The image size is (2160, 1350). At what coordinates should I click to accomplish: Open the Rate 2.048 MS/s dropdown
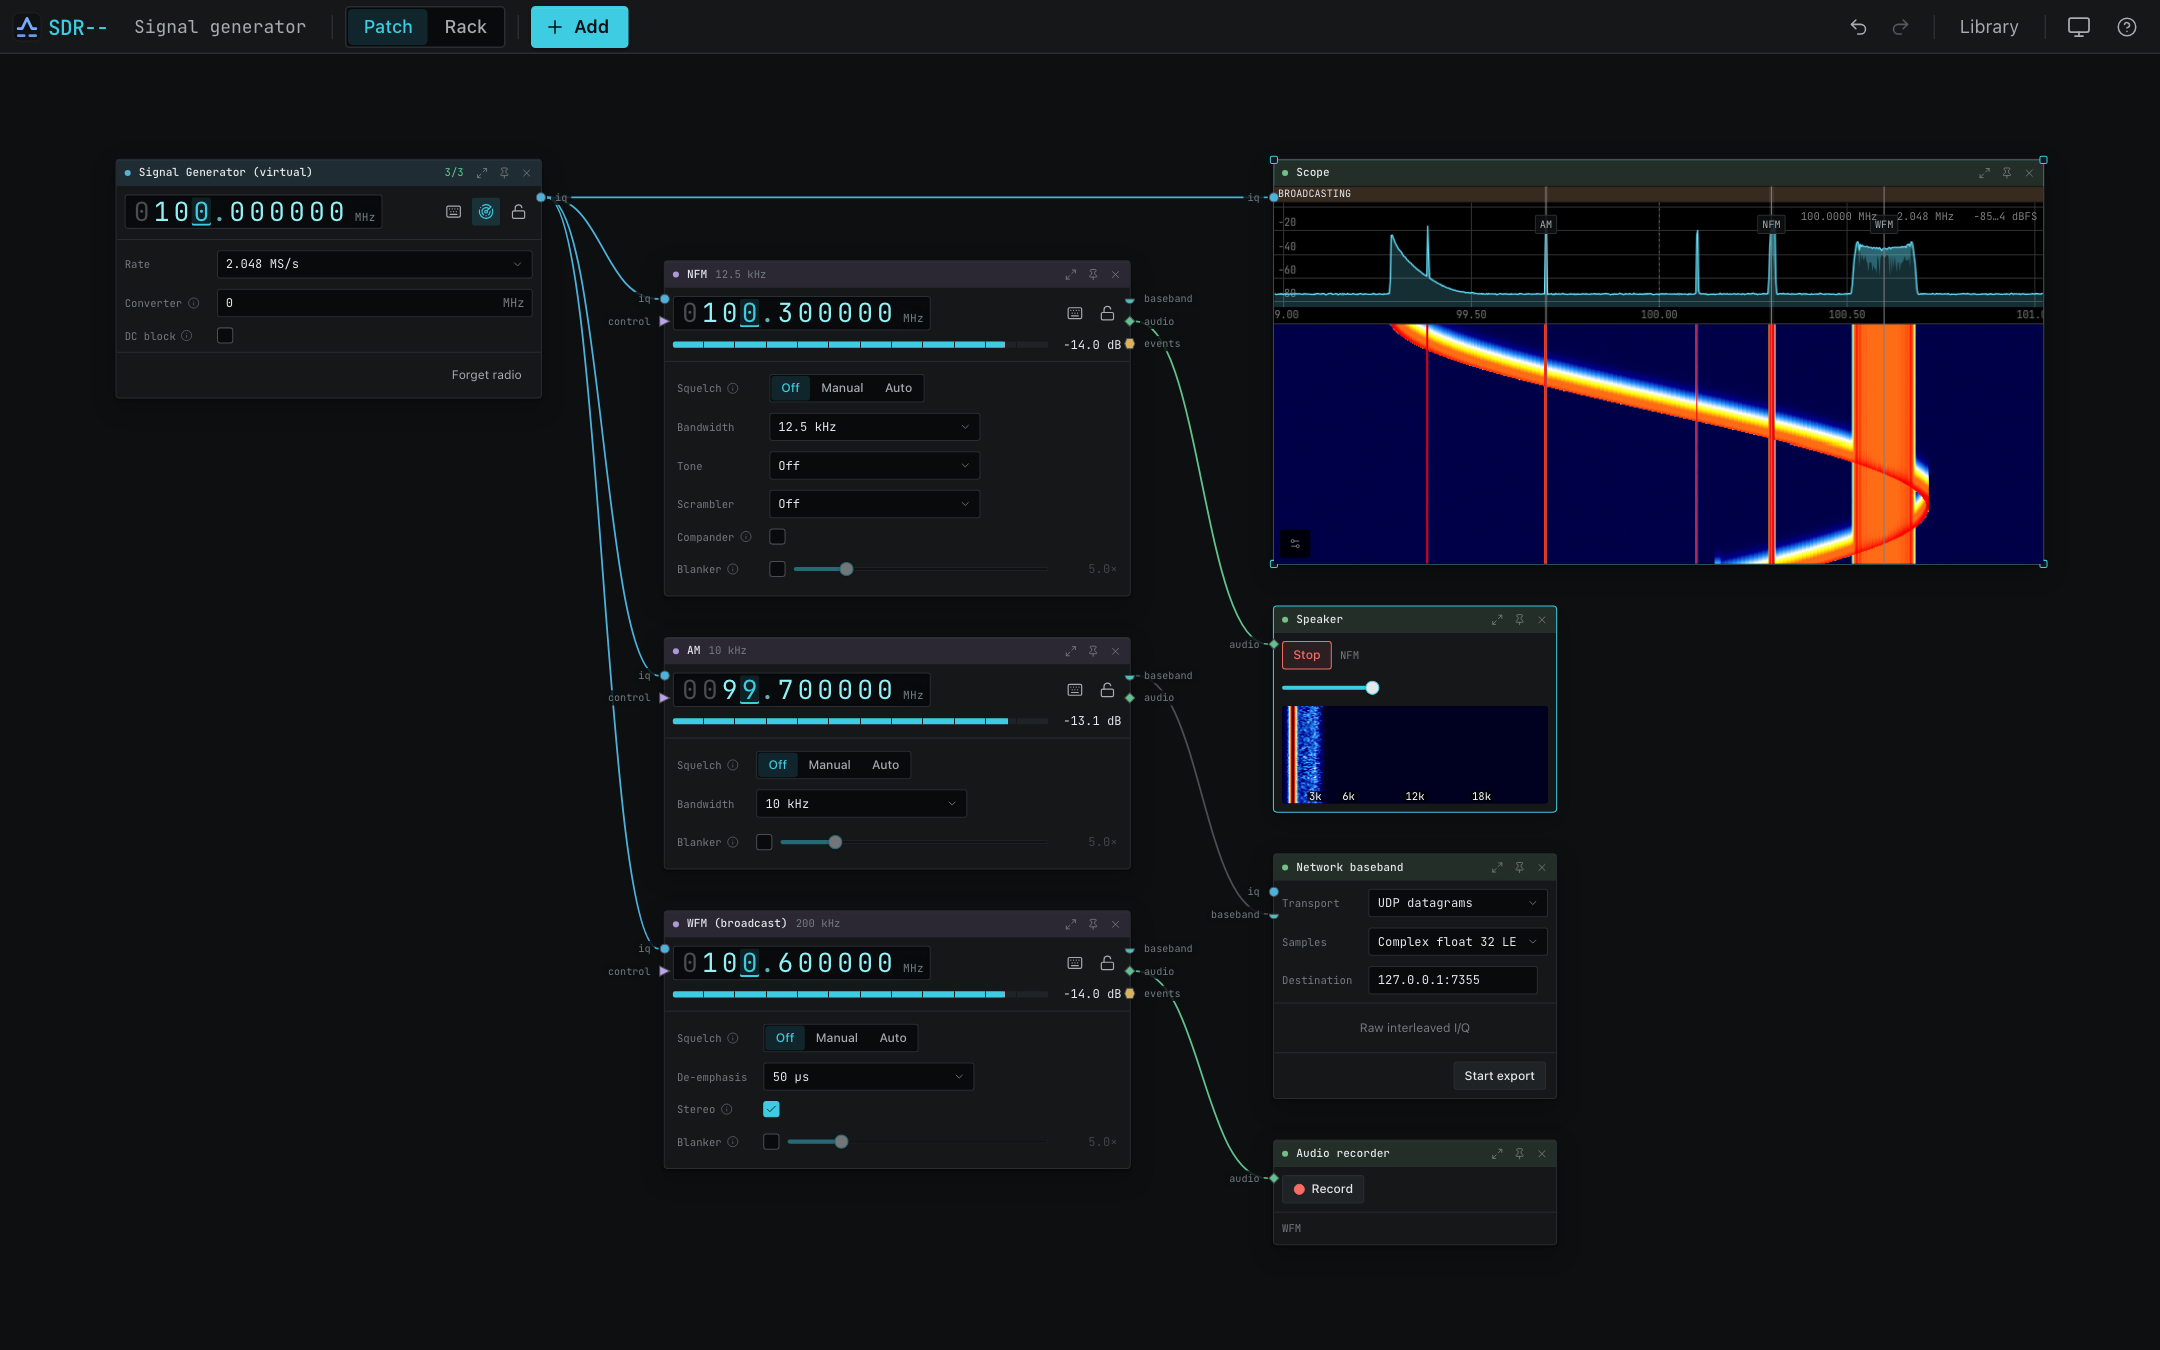pyautogui.click(x=374, y=264)
